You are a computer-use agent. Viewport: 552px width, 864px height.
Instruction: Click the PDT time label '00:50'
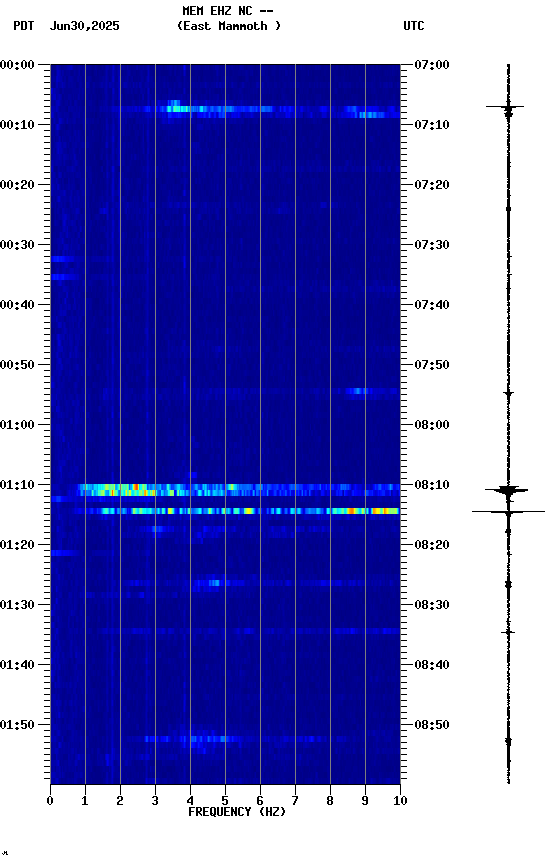[x=17, y=365]
